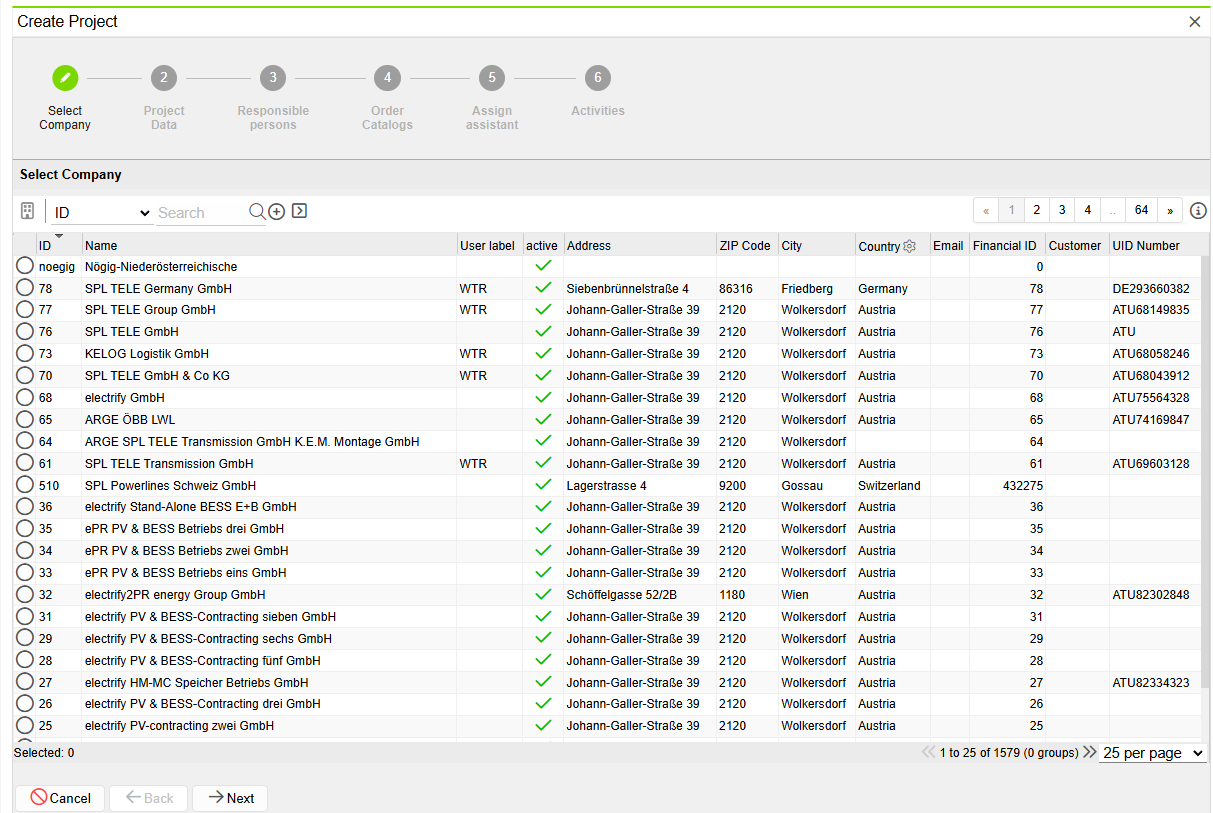Click the company building icon in toolbar
Image resolution: width=1213 pixels, height=813 pixels.
(x=28, y=211)
